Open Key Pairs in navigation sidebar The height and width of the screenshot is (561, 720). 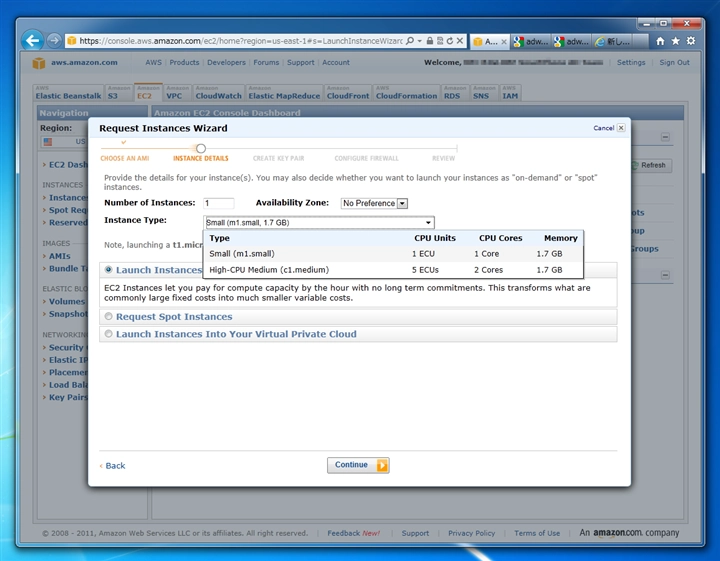click(68, 397)
